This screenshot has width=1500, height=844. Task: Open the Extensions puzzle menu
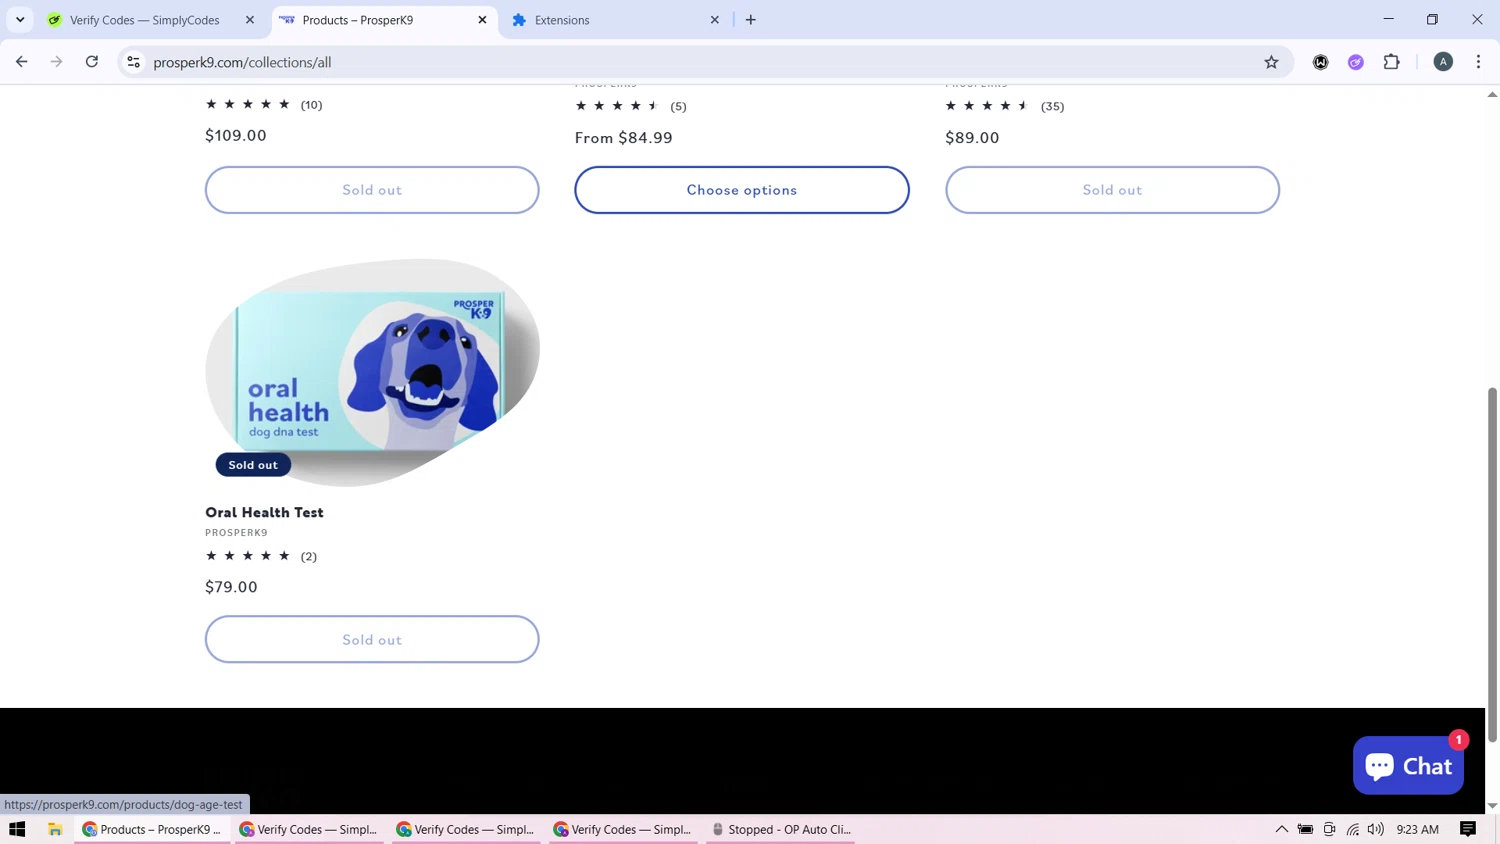click(1391, 62)
